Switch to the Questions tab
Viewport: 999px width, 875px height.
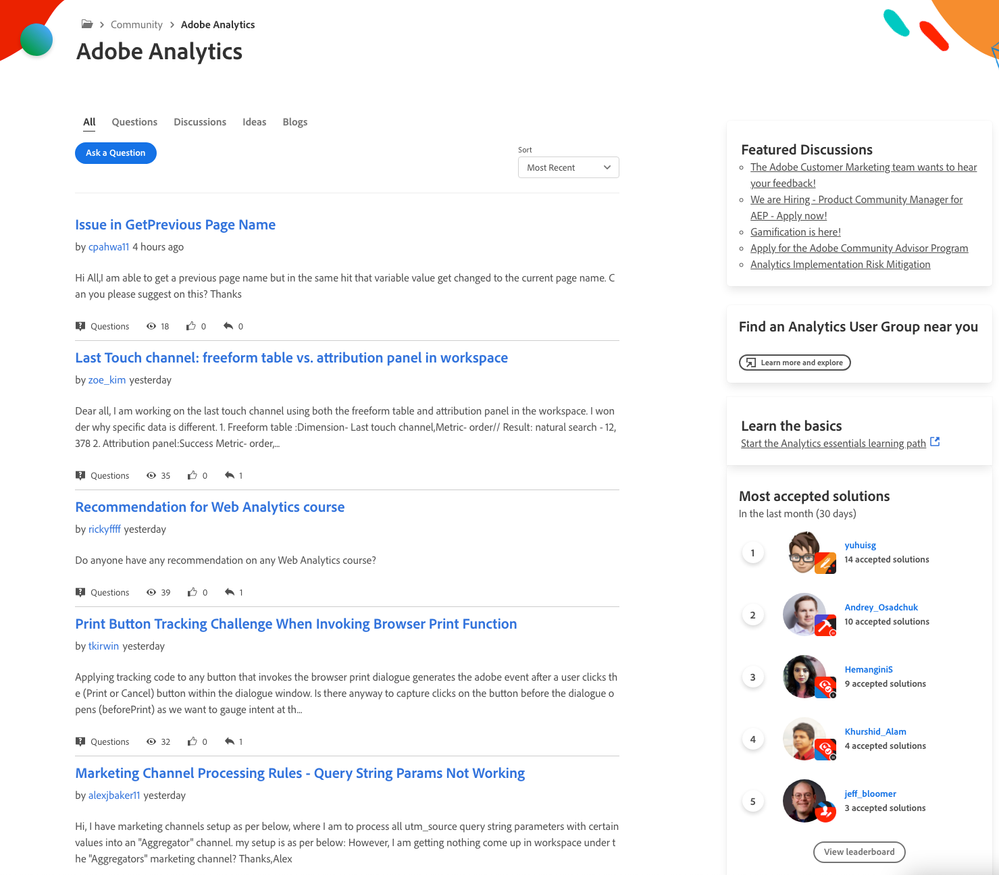pyautogui.click(x=134, y=122)
